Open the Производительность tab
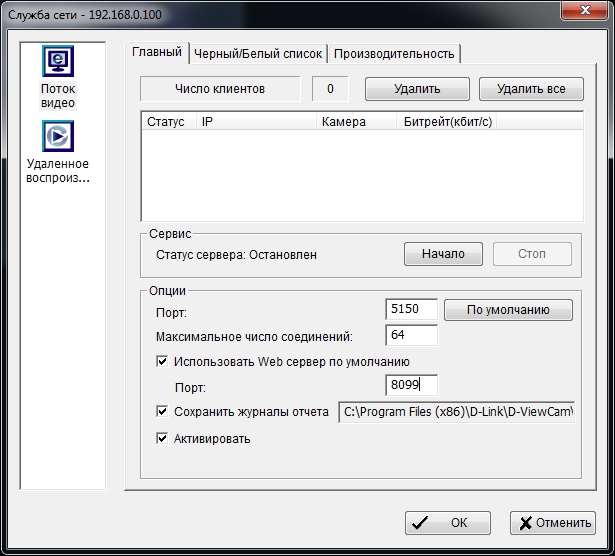 [394, 54]
